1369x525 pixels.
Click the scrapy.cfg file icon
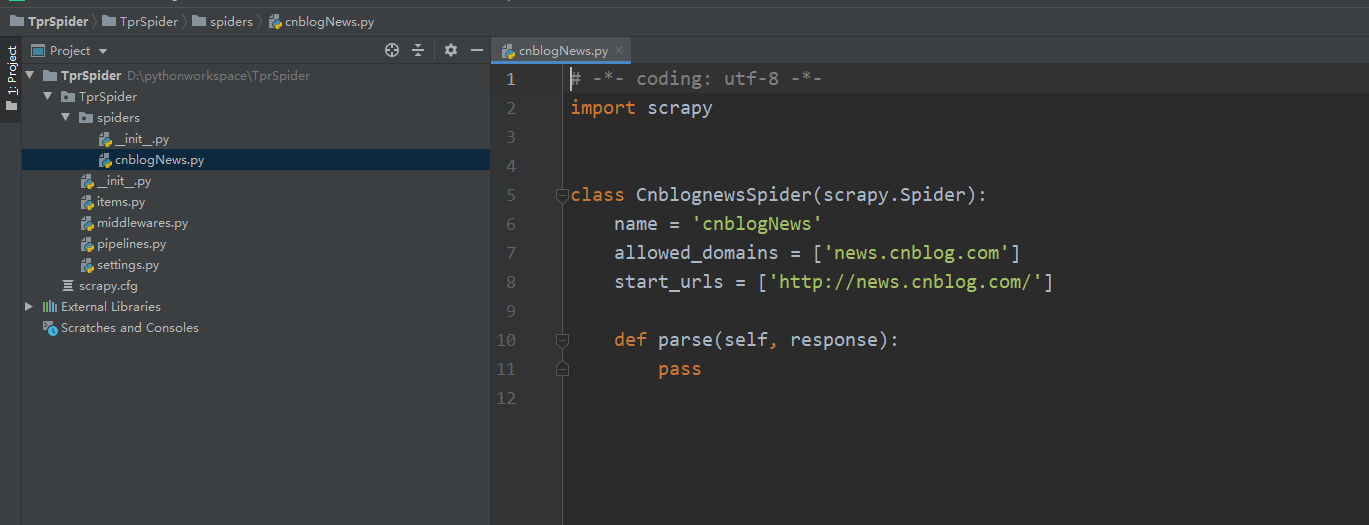[x=68, y=286]
